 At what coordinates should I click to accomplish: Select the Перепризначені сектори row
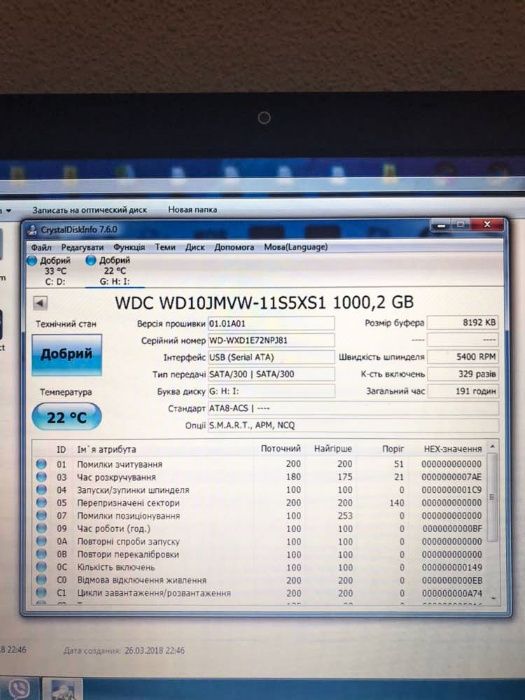259,503
